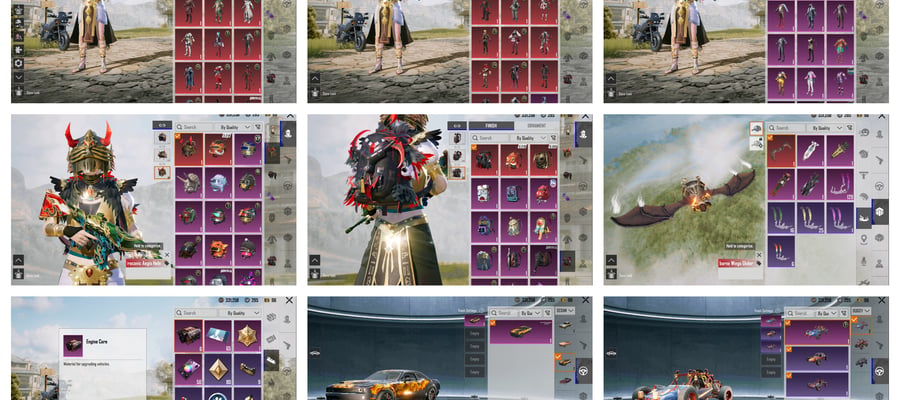Select bat wings glider tile
This screenshot has width=900, height=400.
coord(781,150)
